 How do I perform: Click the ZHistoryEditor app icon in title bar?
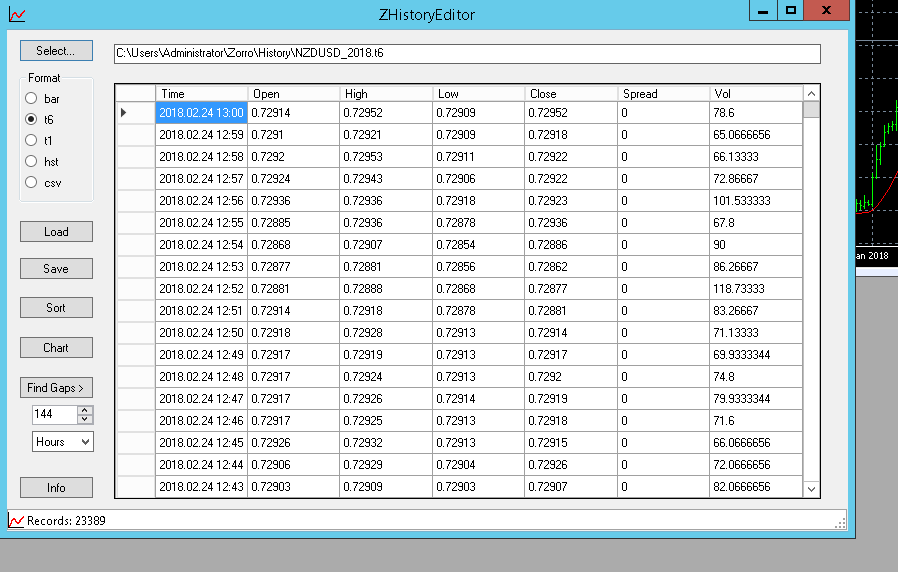click(17, 14)
